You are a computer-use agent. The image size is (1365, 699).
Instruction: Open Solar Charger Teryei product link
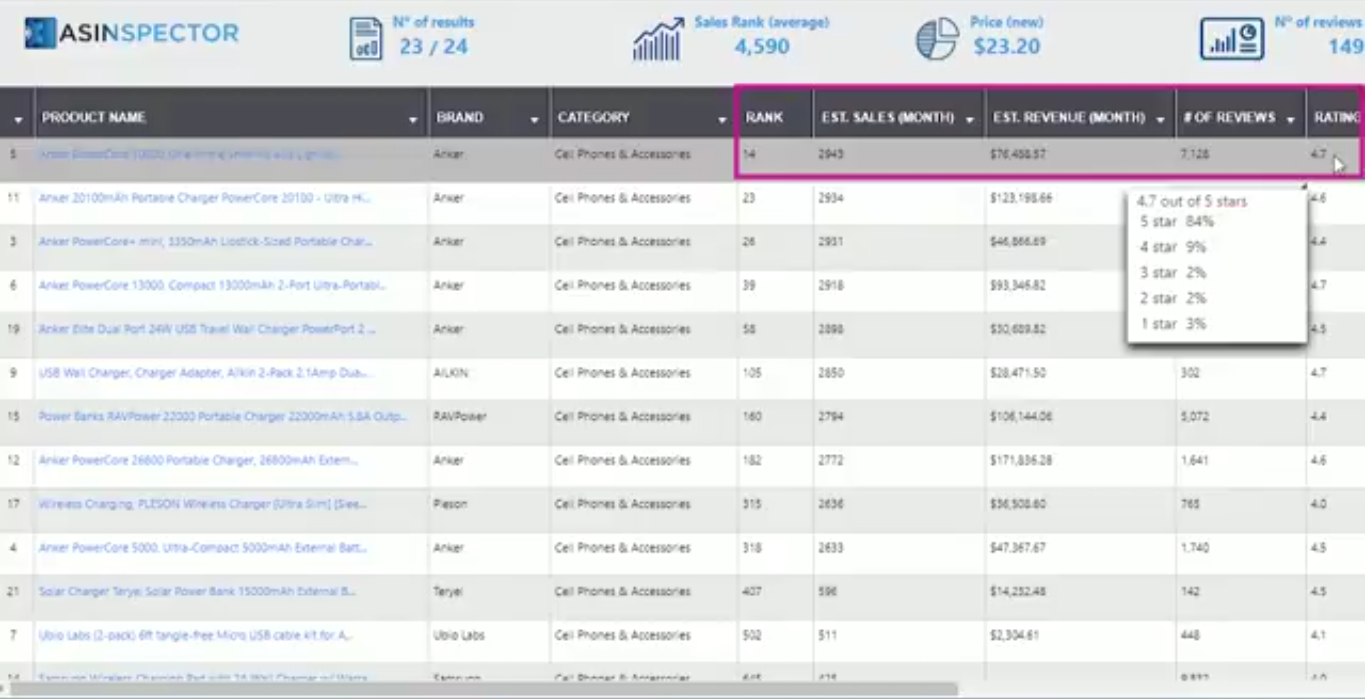pos(197,591)
